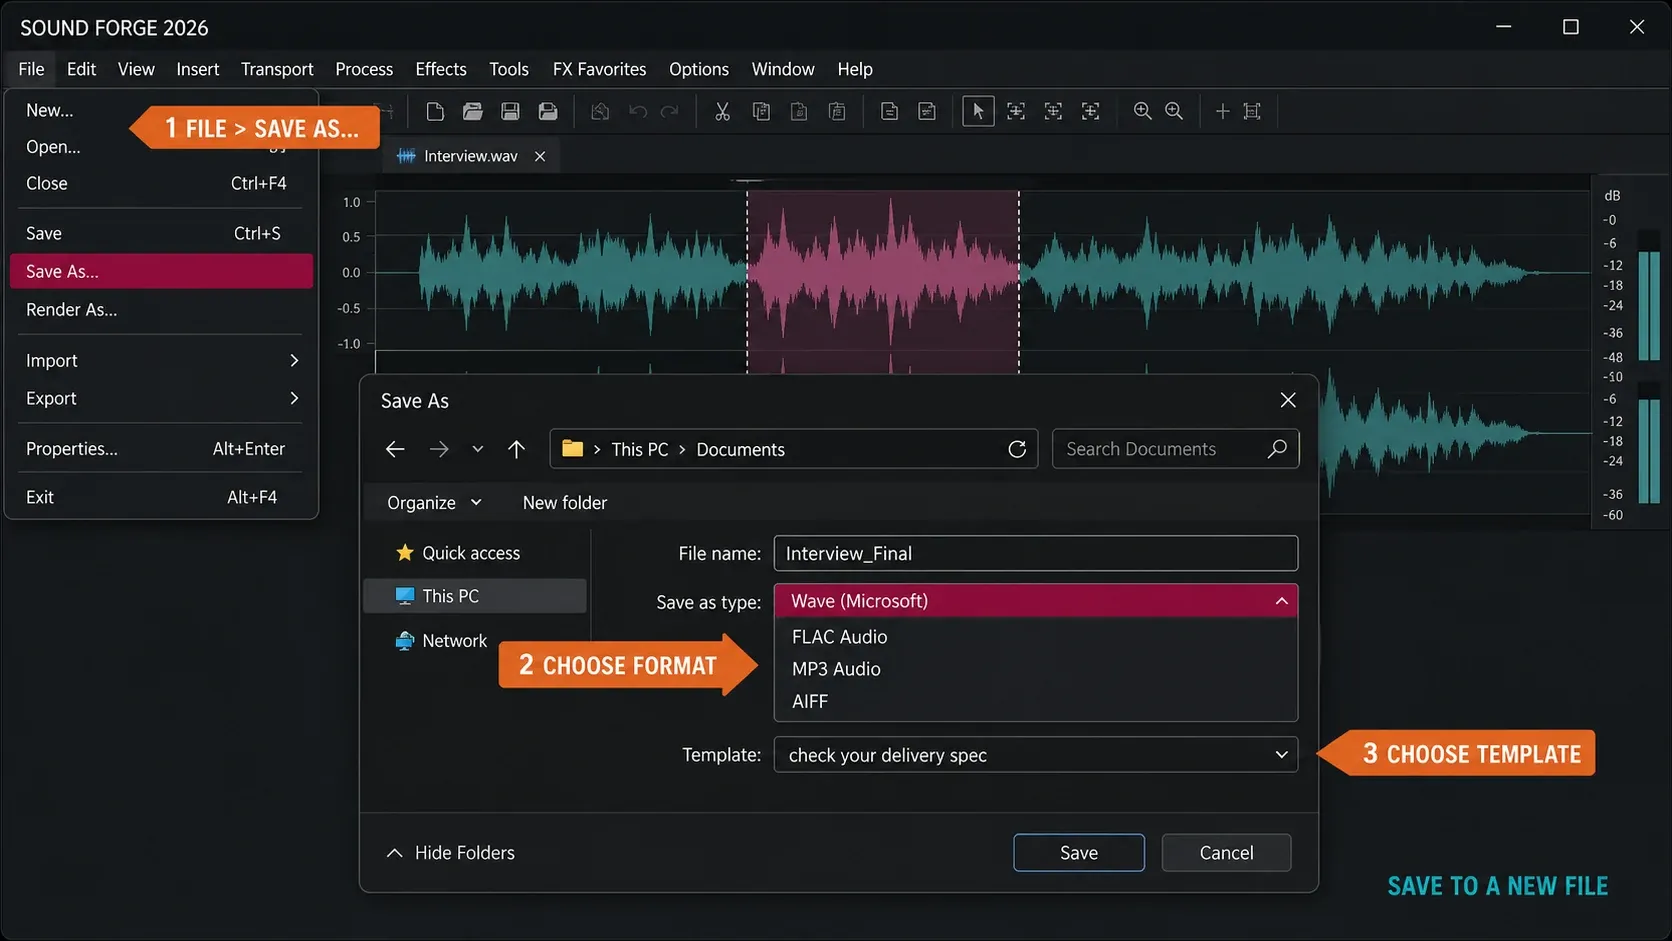Click the Cut scissors icon
The image size is (1672, 941).
[x=722, y=111]
